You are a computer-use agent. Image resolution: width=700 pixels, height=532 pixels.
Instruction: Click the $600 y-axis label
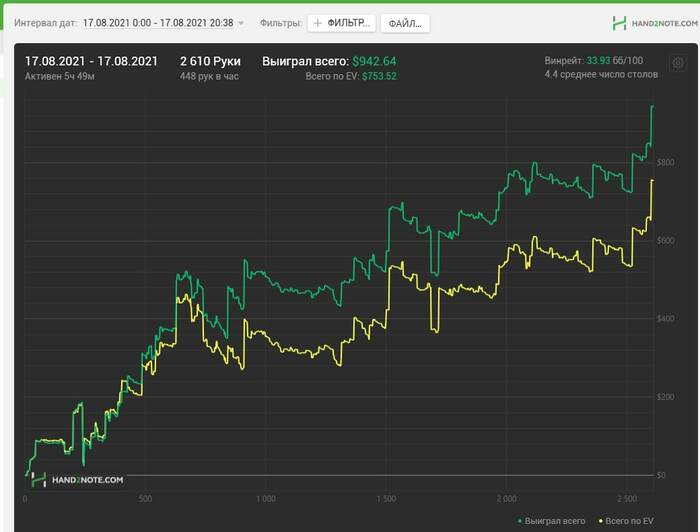(x=665, y=241)
